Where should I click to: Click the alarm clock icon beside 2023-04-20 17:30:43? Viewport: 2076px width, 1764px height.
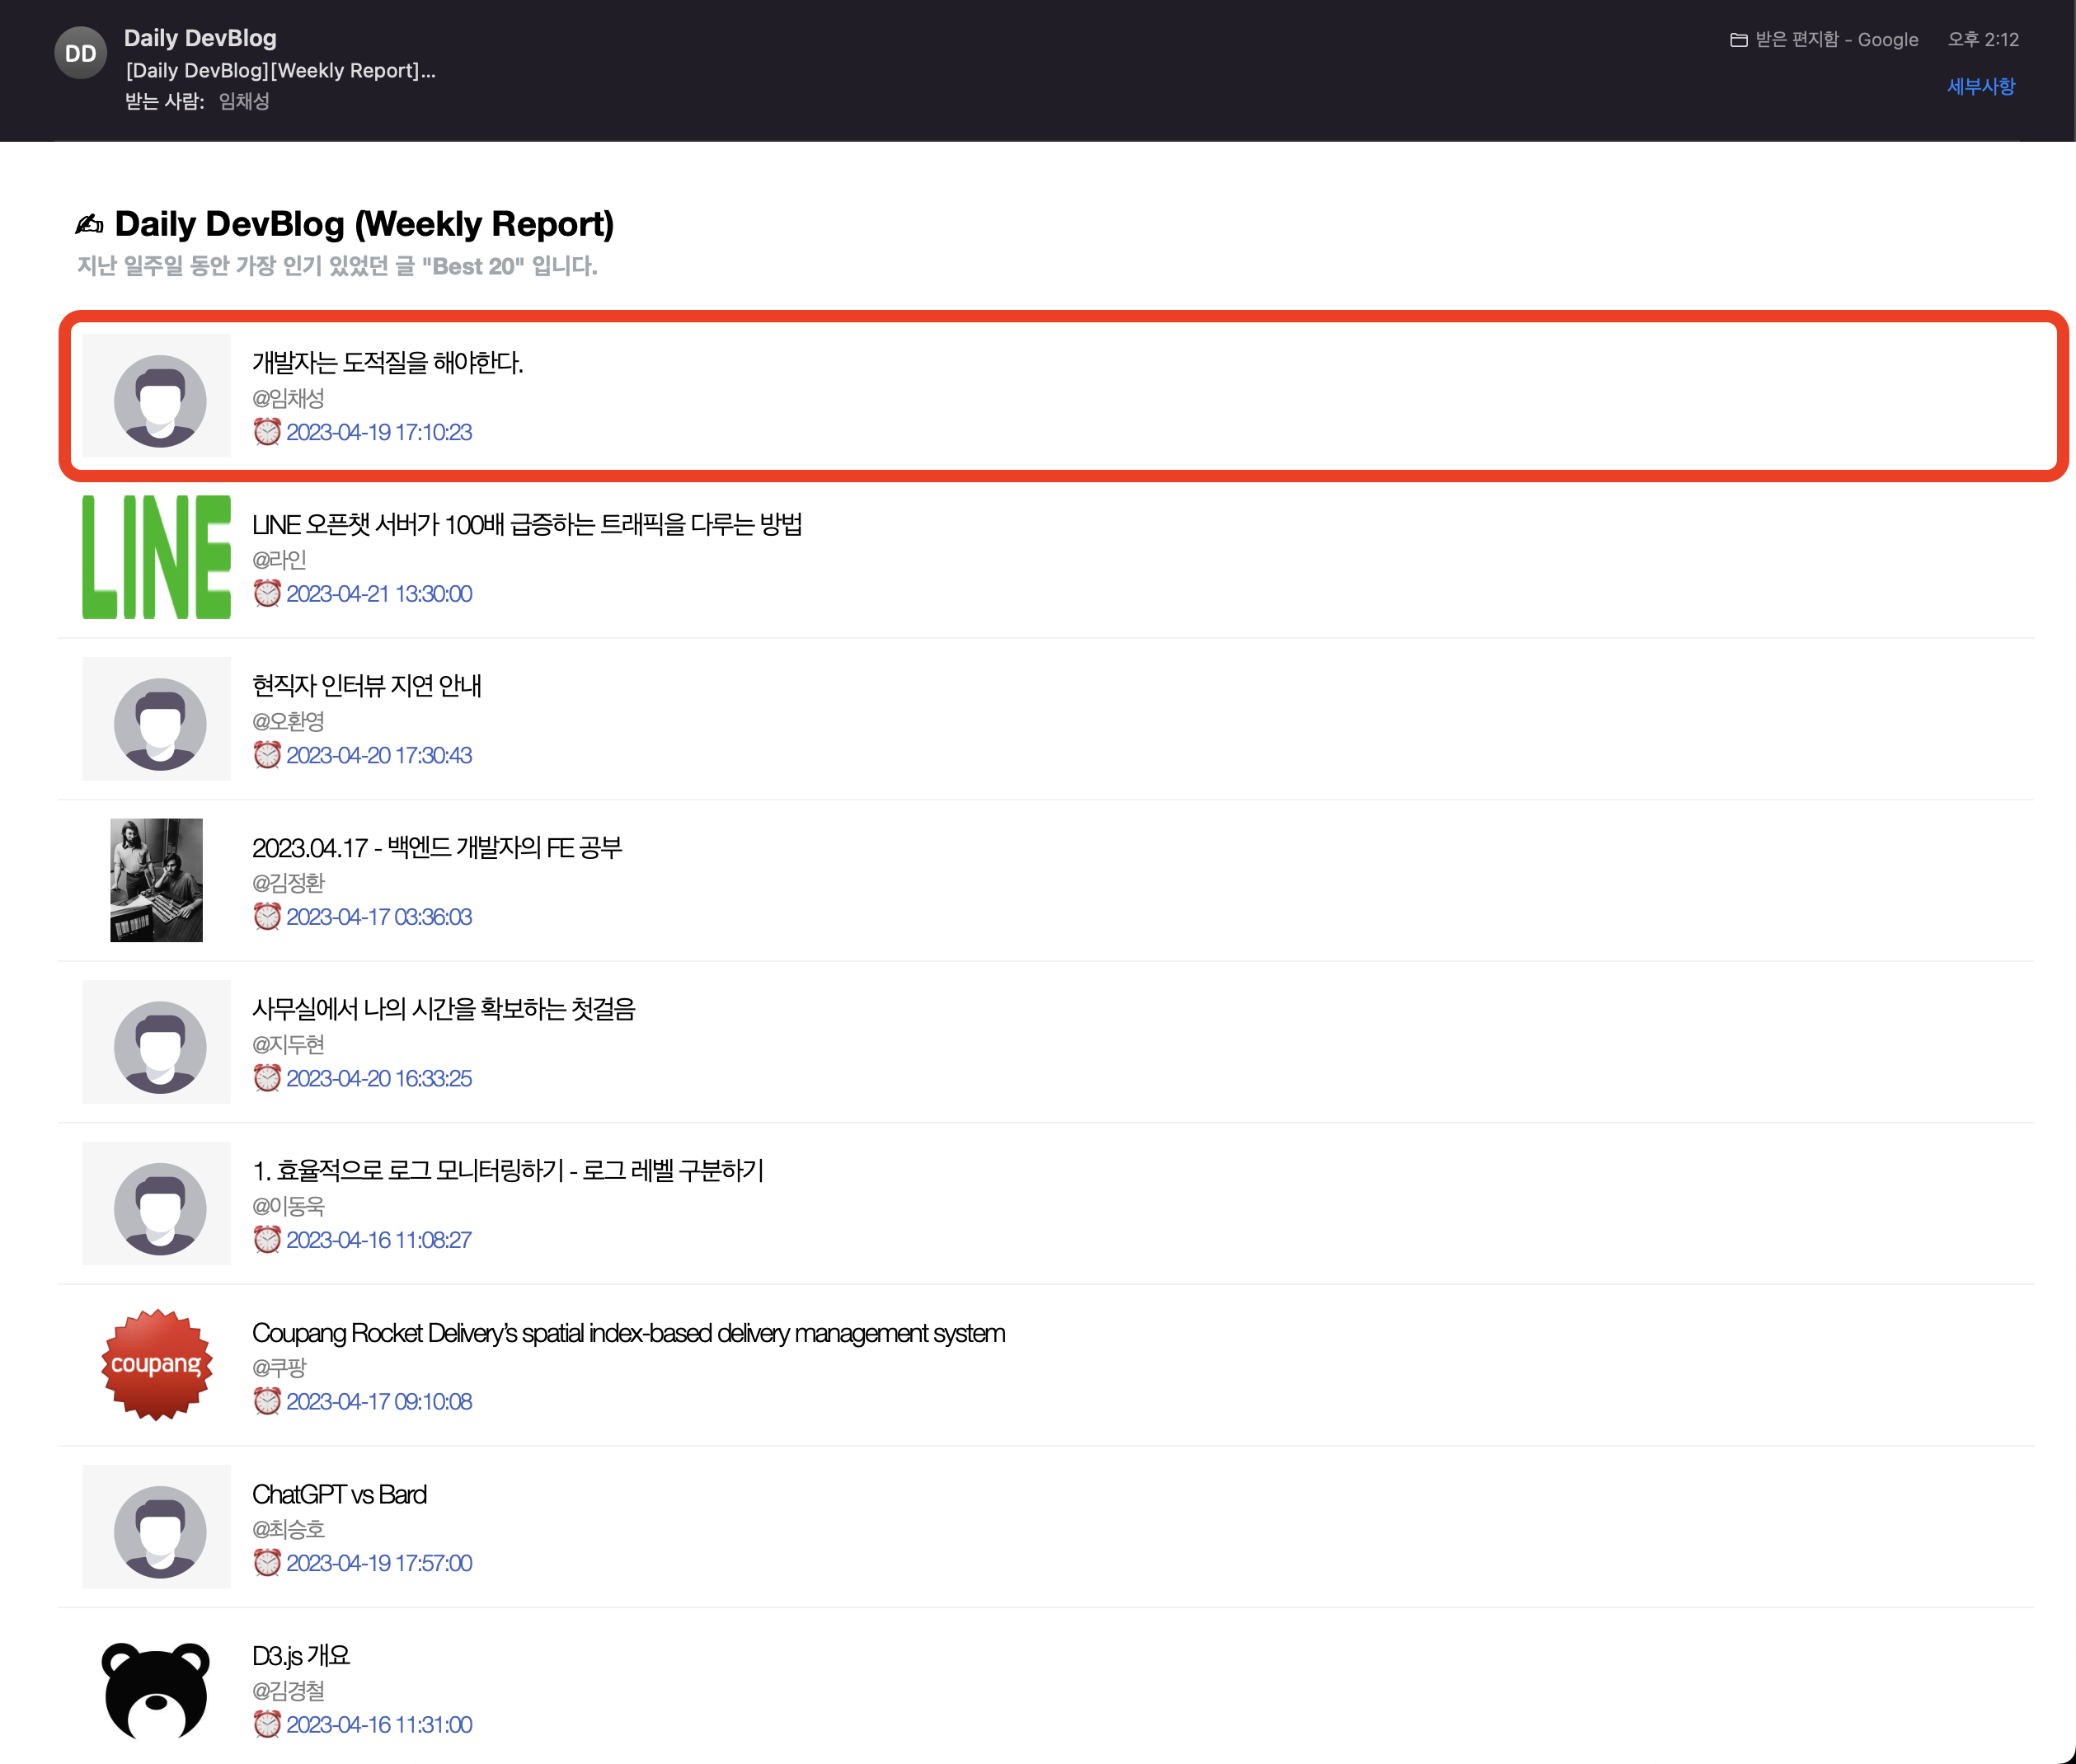tap(267, 755)
